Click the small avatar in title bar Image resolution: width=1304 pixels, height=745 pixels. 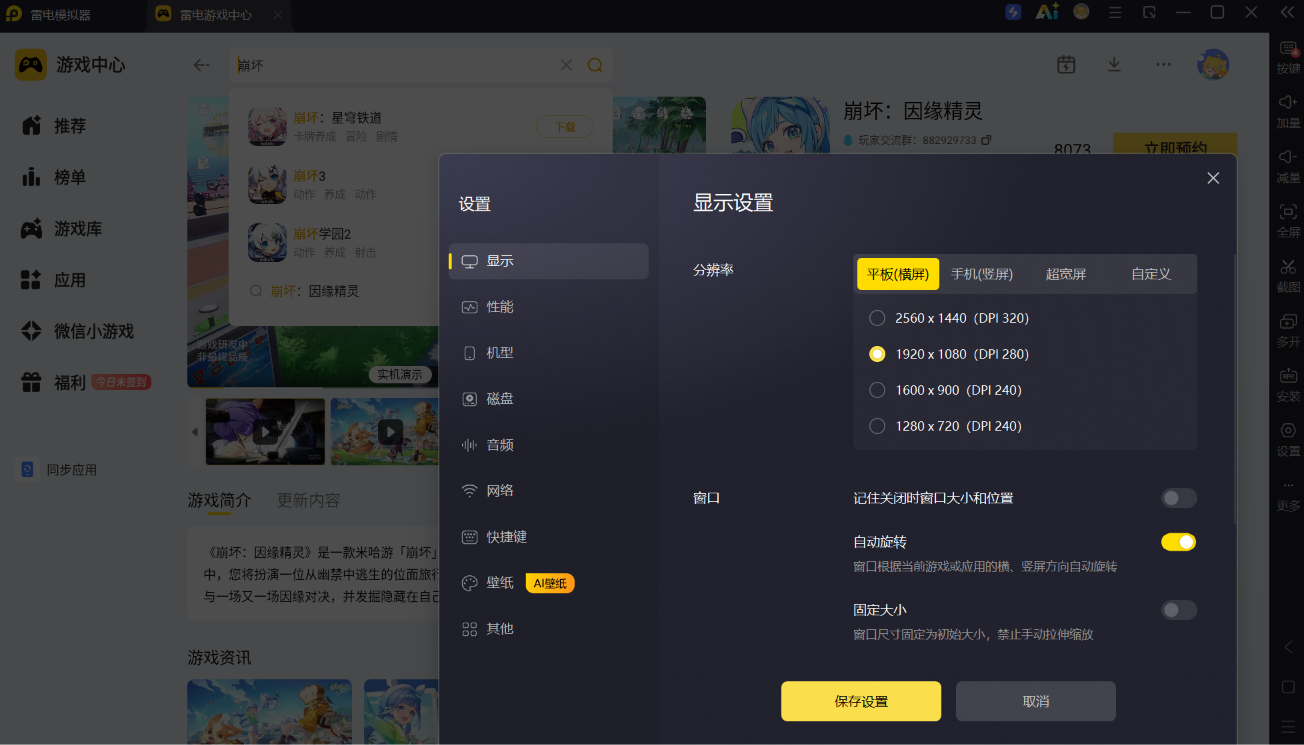point(1081,12)
